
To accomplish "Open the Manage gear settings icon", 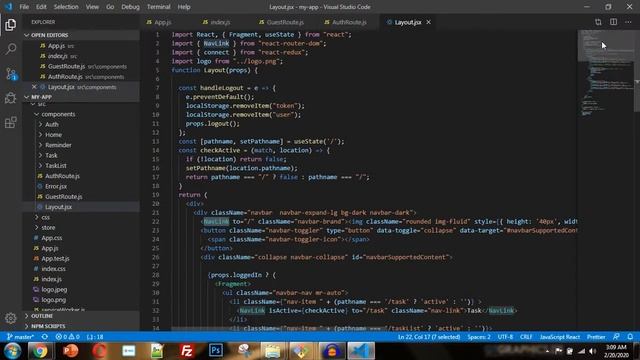I will [x=11, y=318].
